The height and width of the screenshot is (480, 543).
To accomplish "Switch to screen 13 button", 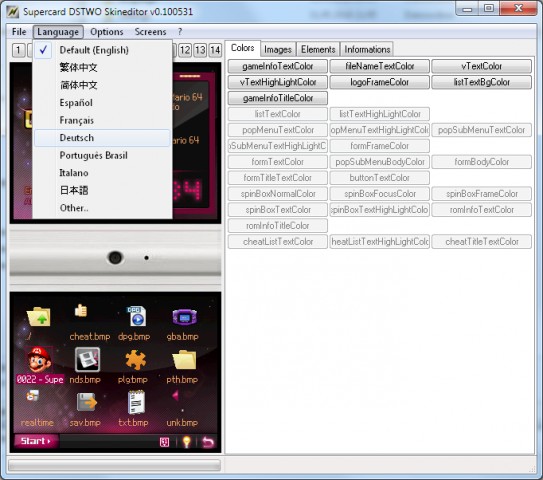I will 200,50.
